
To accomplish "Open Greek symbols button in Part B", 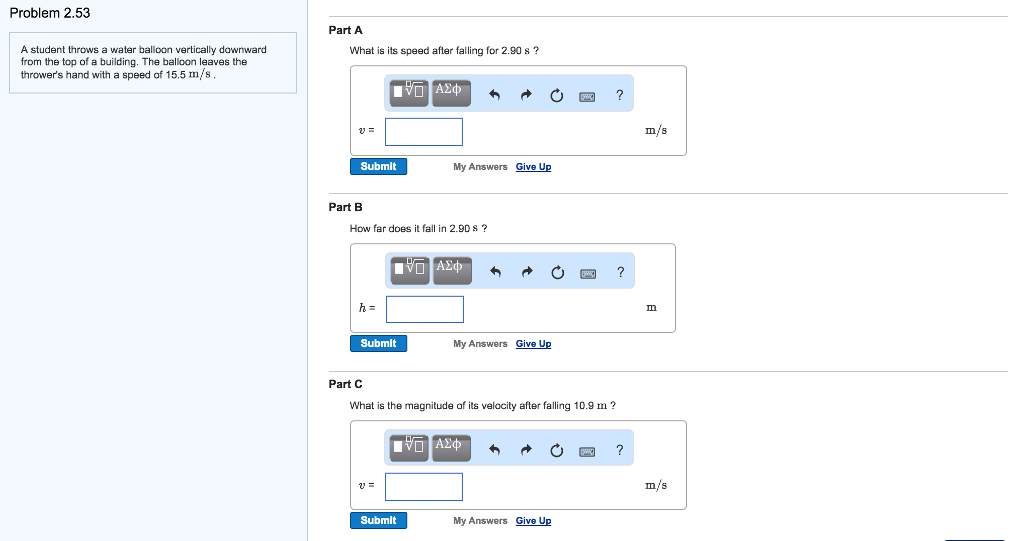I will (x=451, y=268).
